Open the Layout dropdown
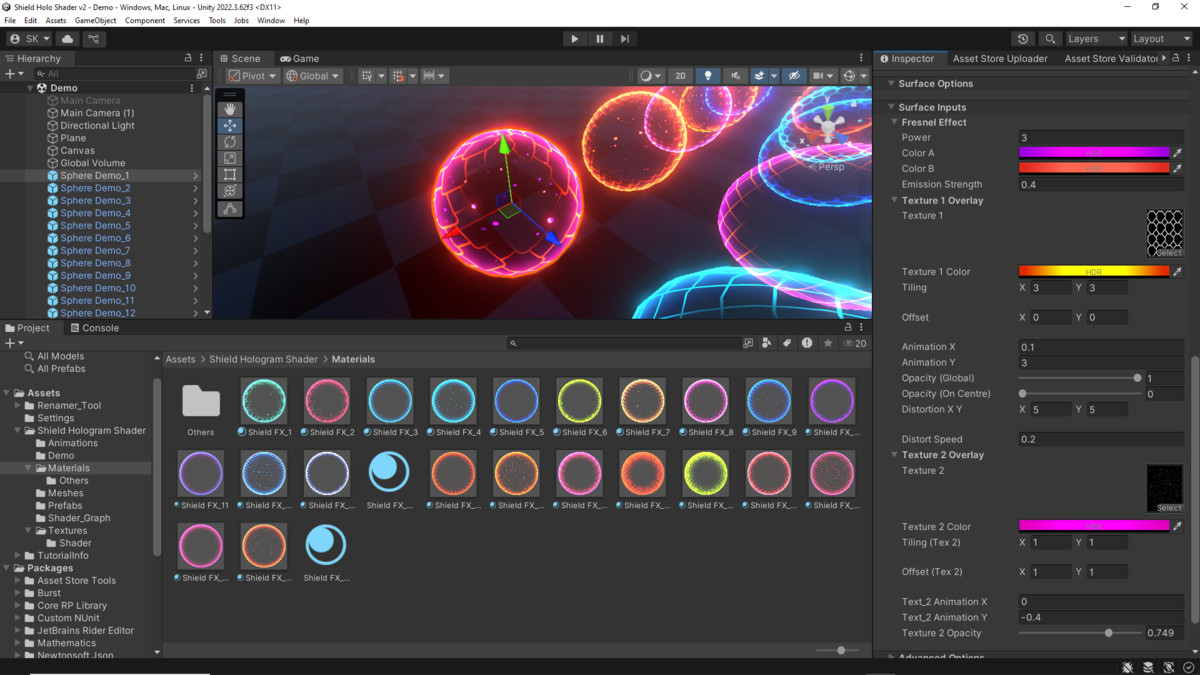This screenshot has height=675, width=1200. (x=1160, y=38)
